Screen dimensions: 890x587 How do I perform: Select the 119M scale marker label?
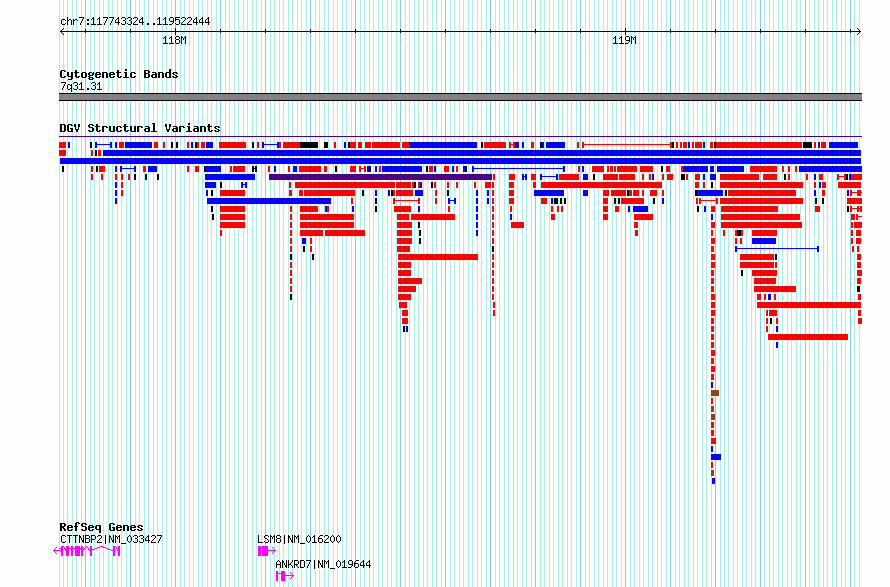(x=624, y=41)
